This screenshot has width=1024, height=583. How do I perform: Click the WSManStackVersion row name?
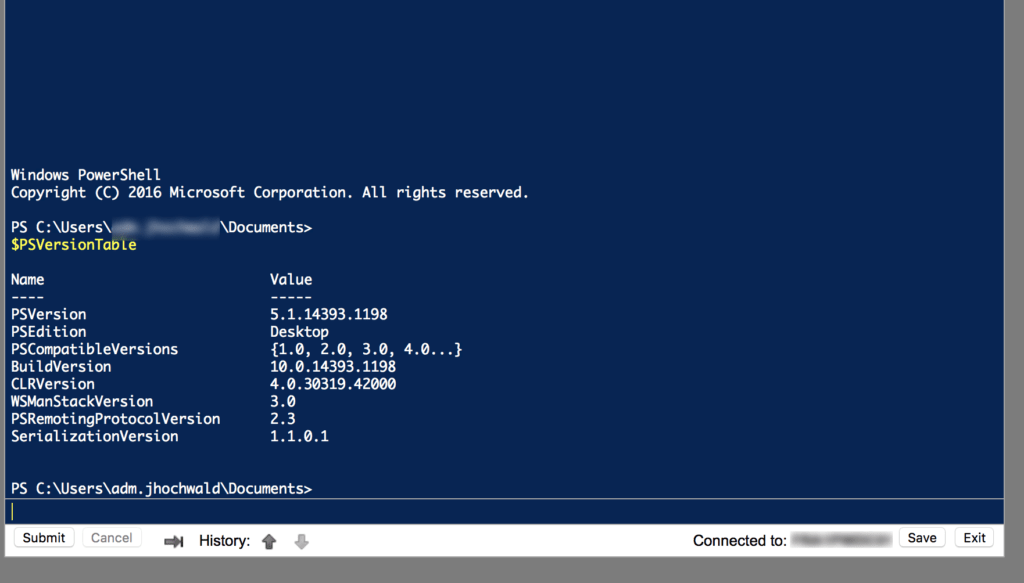pyautogui.click(x=82, y=402)
